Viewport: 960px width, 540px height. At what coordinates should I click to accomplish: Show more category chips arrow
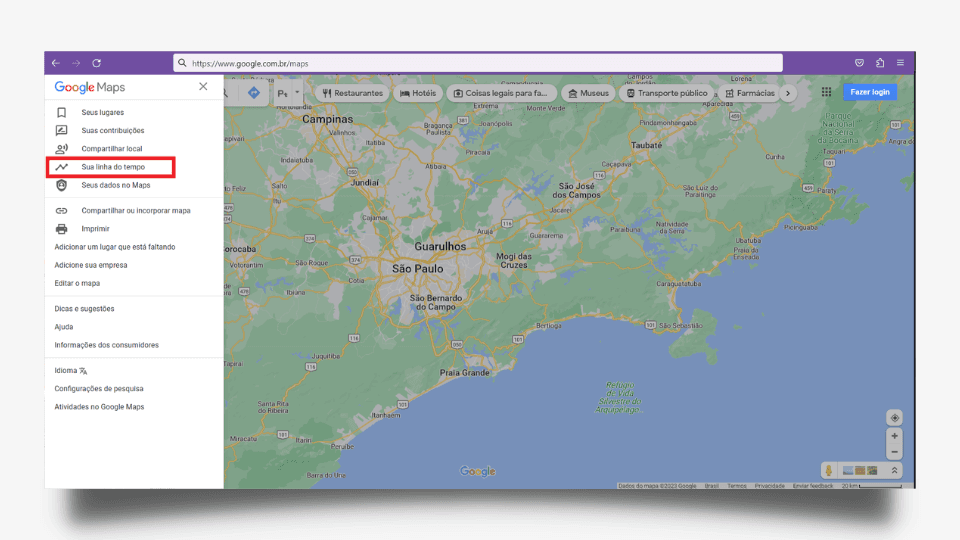coord(788,93)
